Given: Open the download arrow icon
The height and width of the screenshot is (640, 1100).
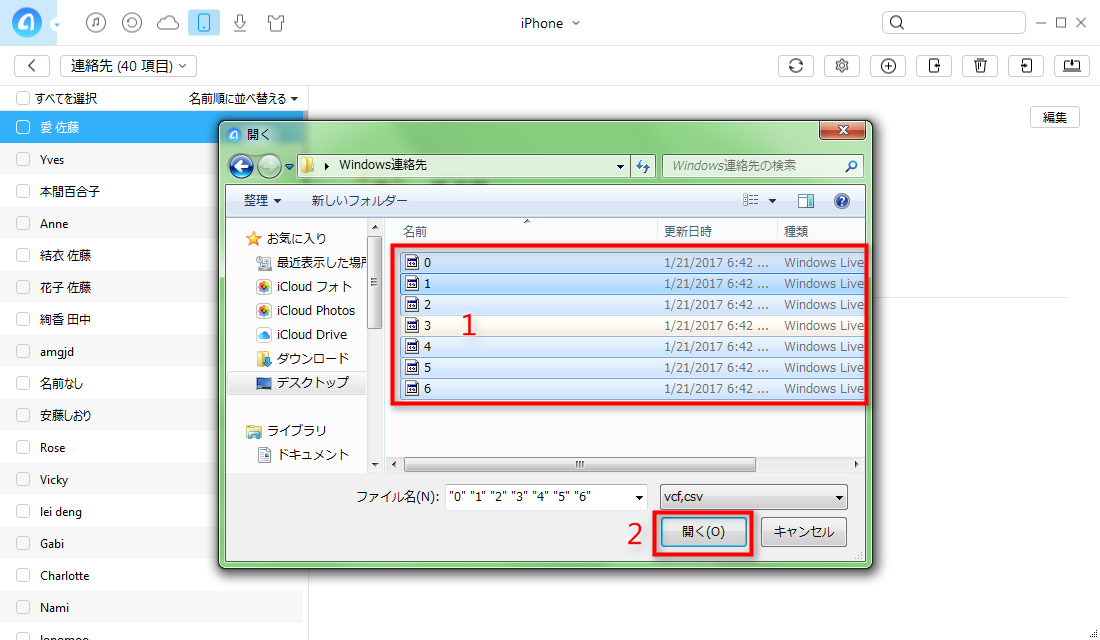Looking at the screenshot, I should pyautogui.click(x=240, y=22).
